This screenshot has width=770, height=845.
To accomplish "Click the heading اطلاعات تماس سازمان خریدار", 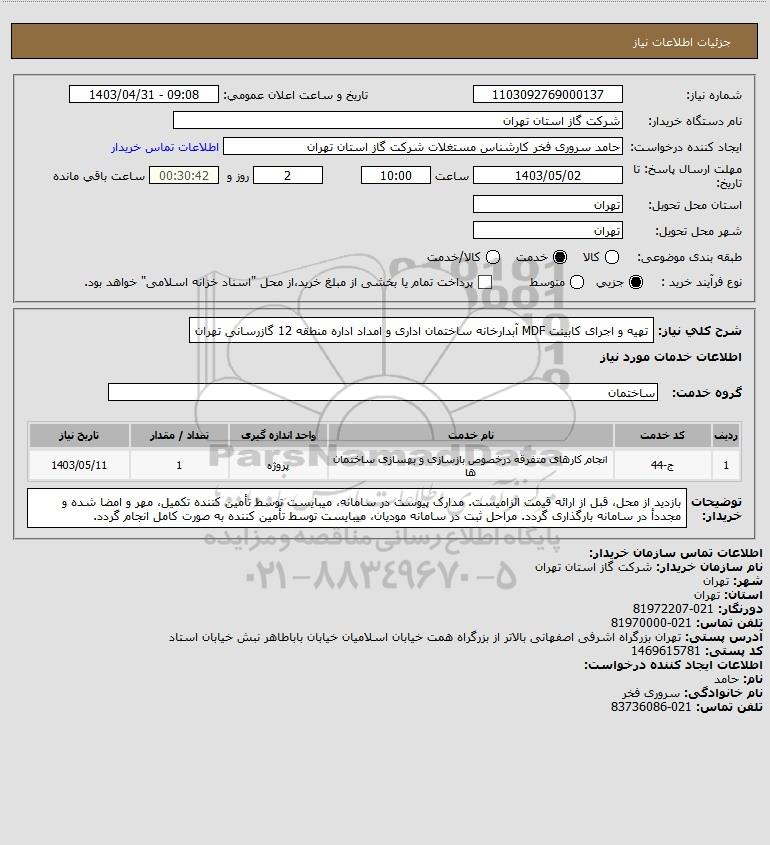I will (676, 553).
